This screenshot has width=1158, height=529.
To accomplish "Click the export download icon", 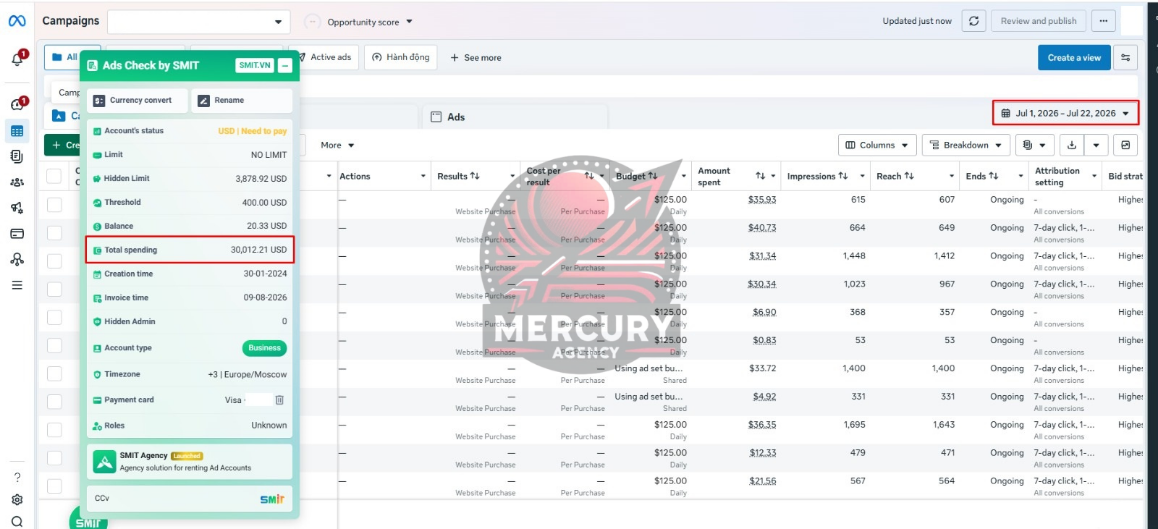I will click(1072, 145).
